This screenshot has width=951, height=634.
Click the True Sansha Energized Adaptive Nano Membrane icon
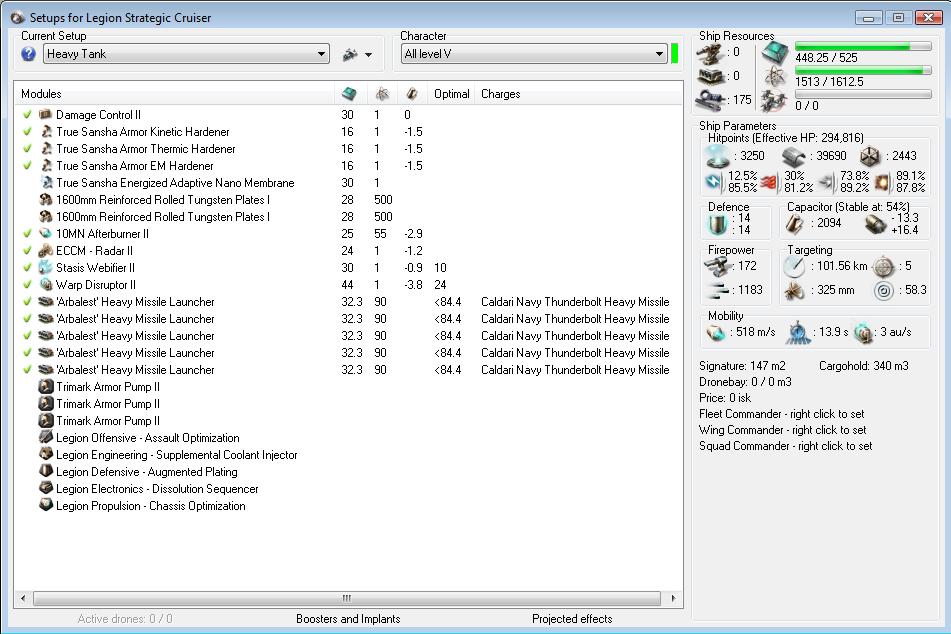click(46, 182)
